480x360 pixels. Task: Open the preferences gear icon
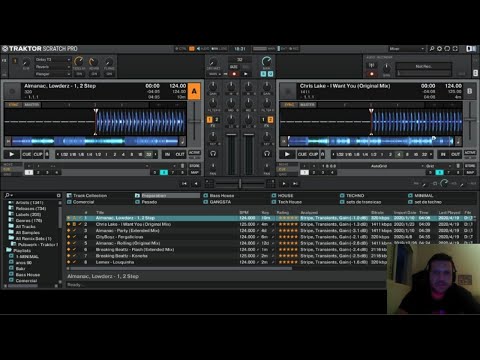pyautogui.click(x=440, y=49)
